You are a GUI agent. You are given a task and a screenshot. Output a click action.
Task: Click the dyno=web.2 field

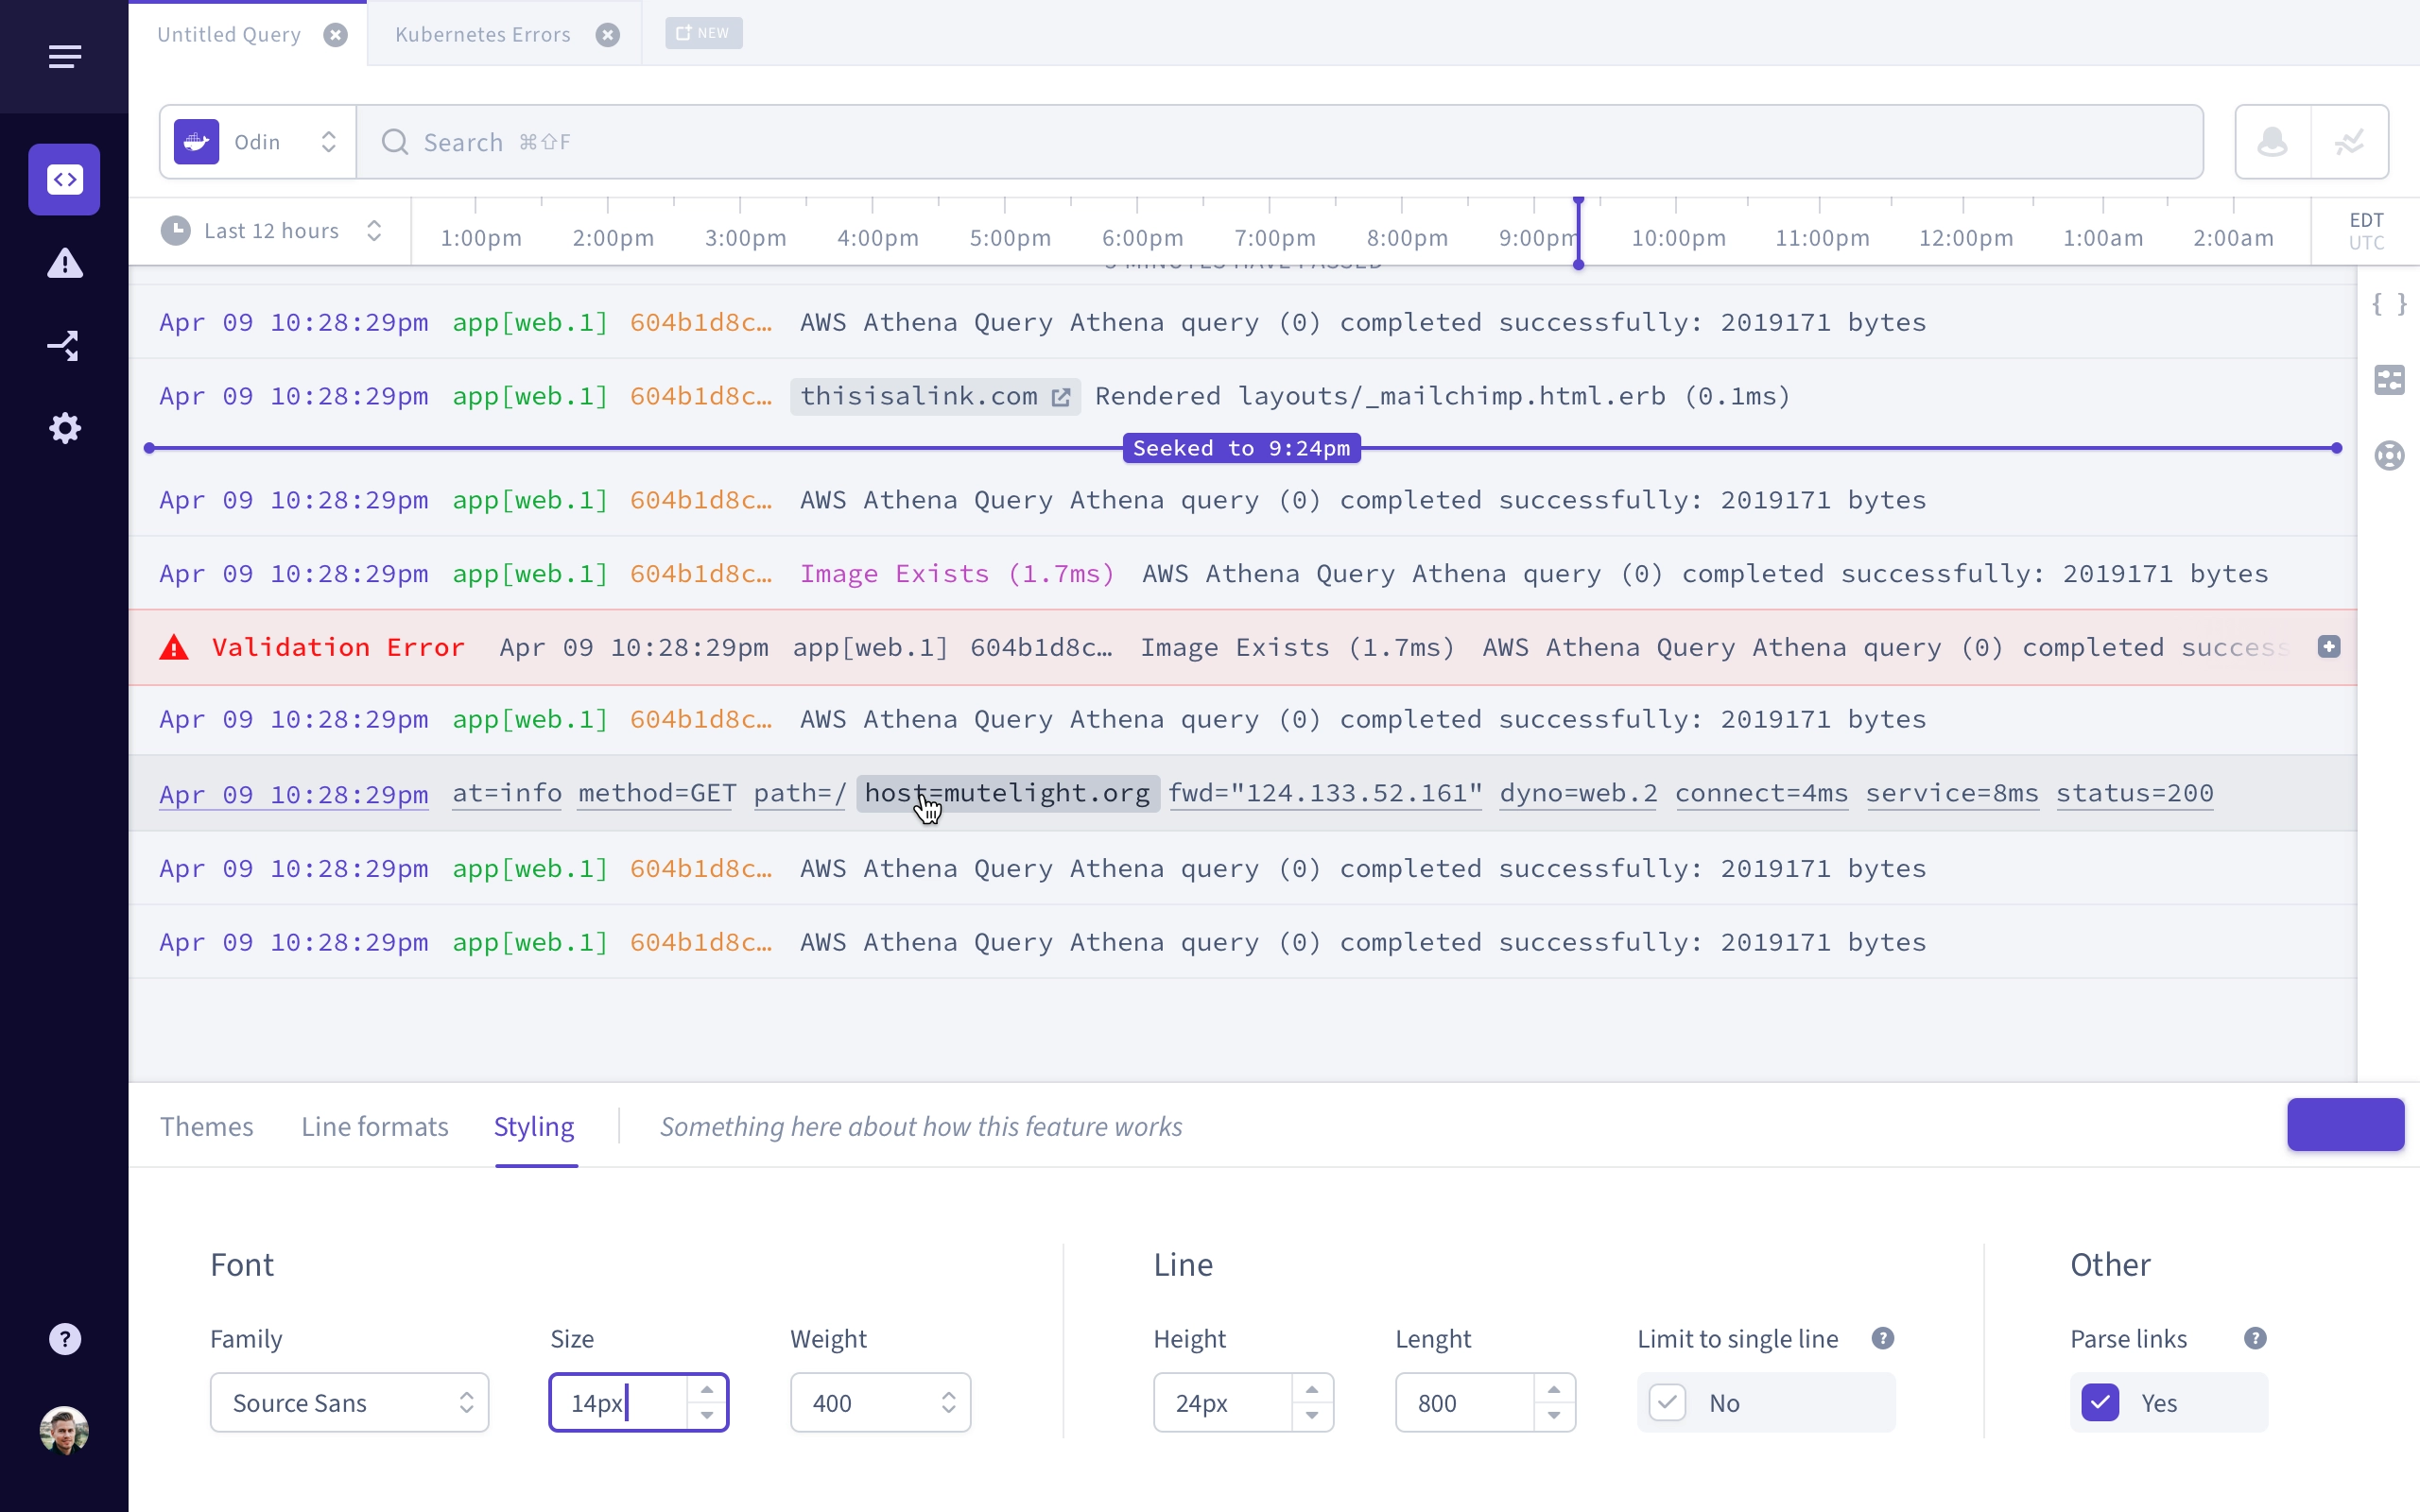1579,793
